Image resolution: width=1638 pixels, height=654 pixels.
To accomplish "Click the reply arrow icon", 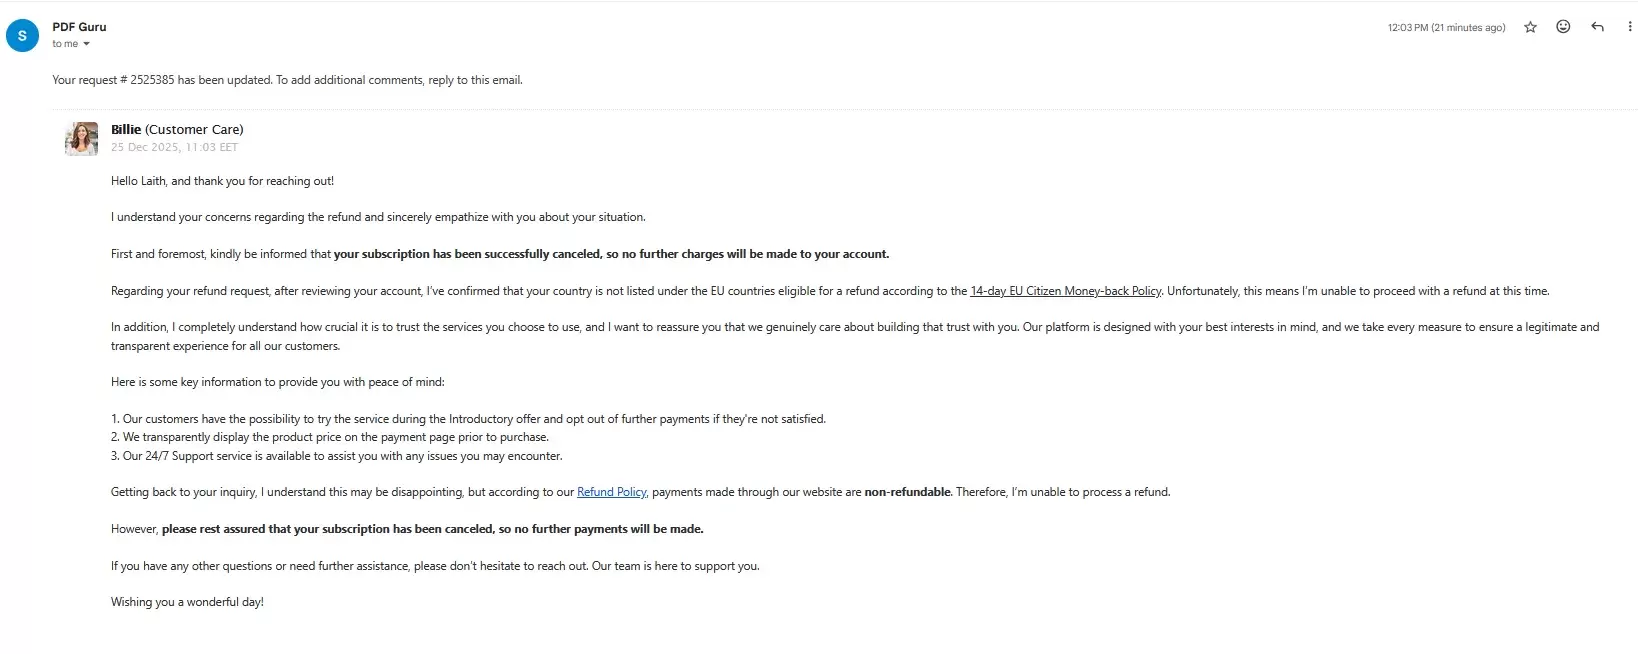I will pos(1597,27).
